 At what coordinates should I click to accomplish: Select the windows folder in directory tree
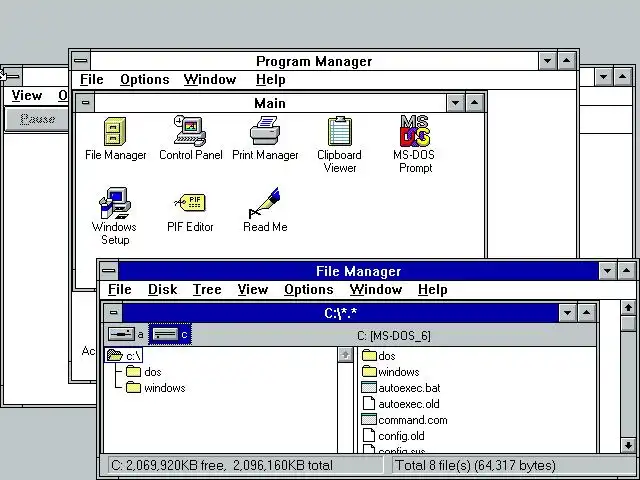[155, 388]
